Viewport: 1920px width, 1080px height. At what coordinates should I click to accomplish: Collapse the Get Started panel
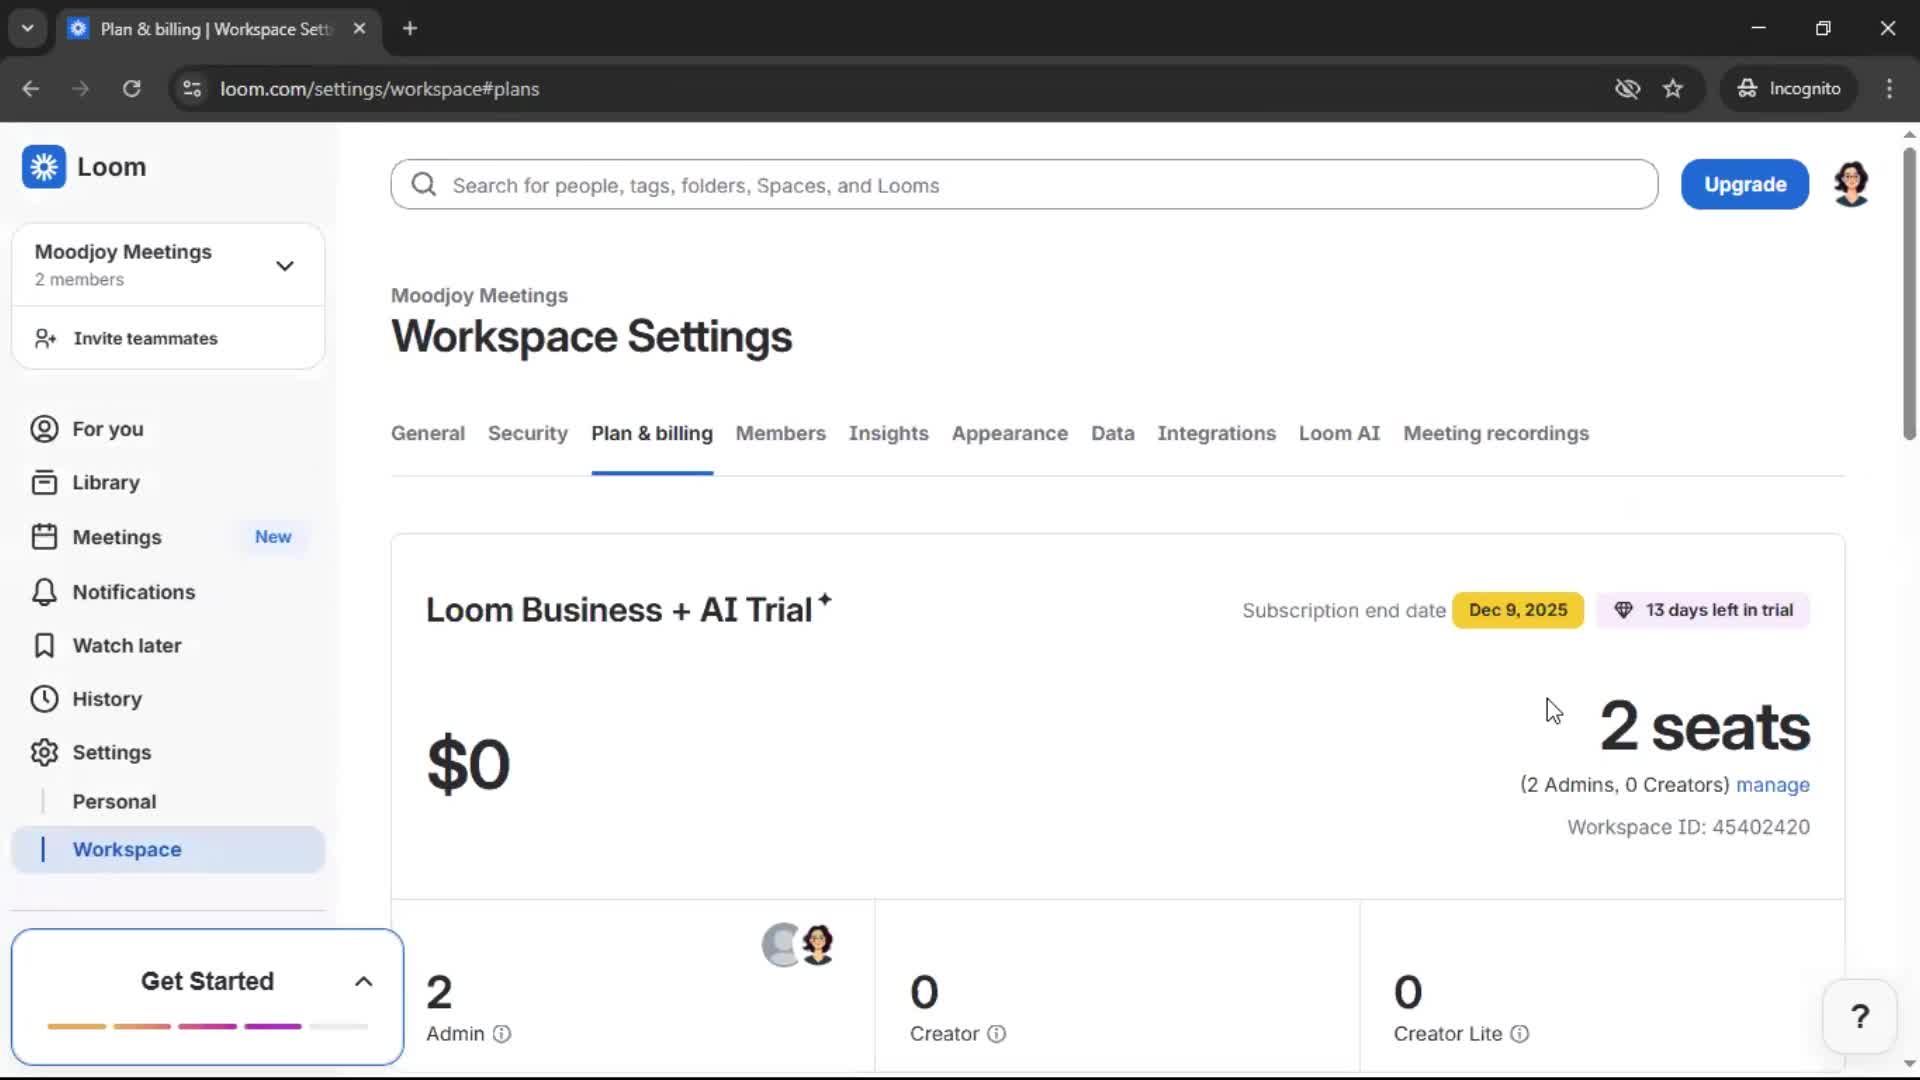click(x=364, y=982)
